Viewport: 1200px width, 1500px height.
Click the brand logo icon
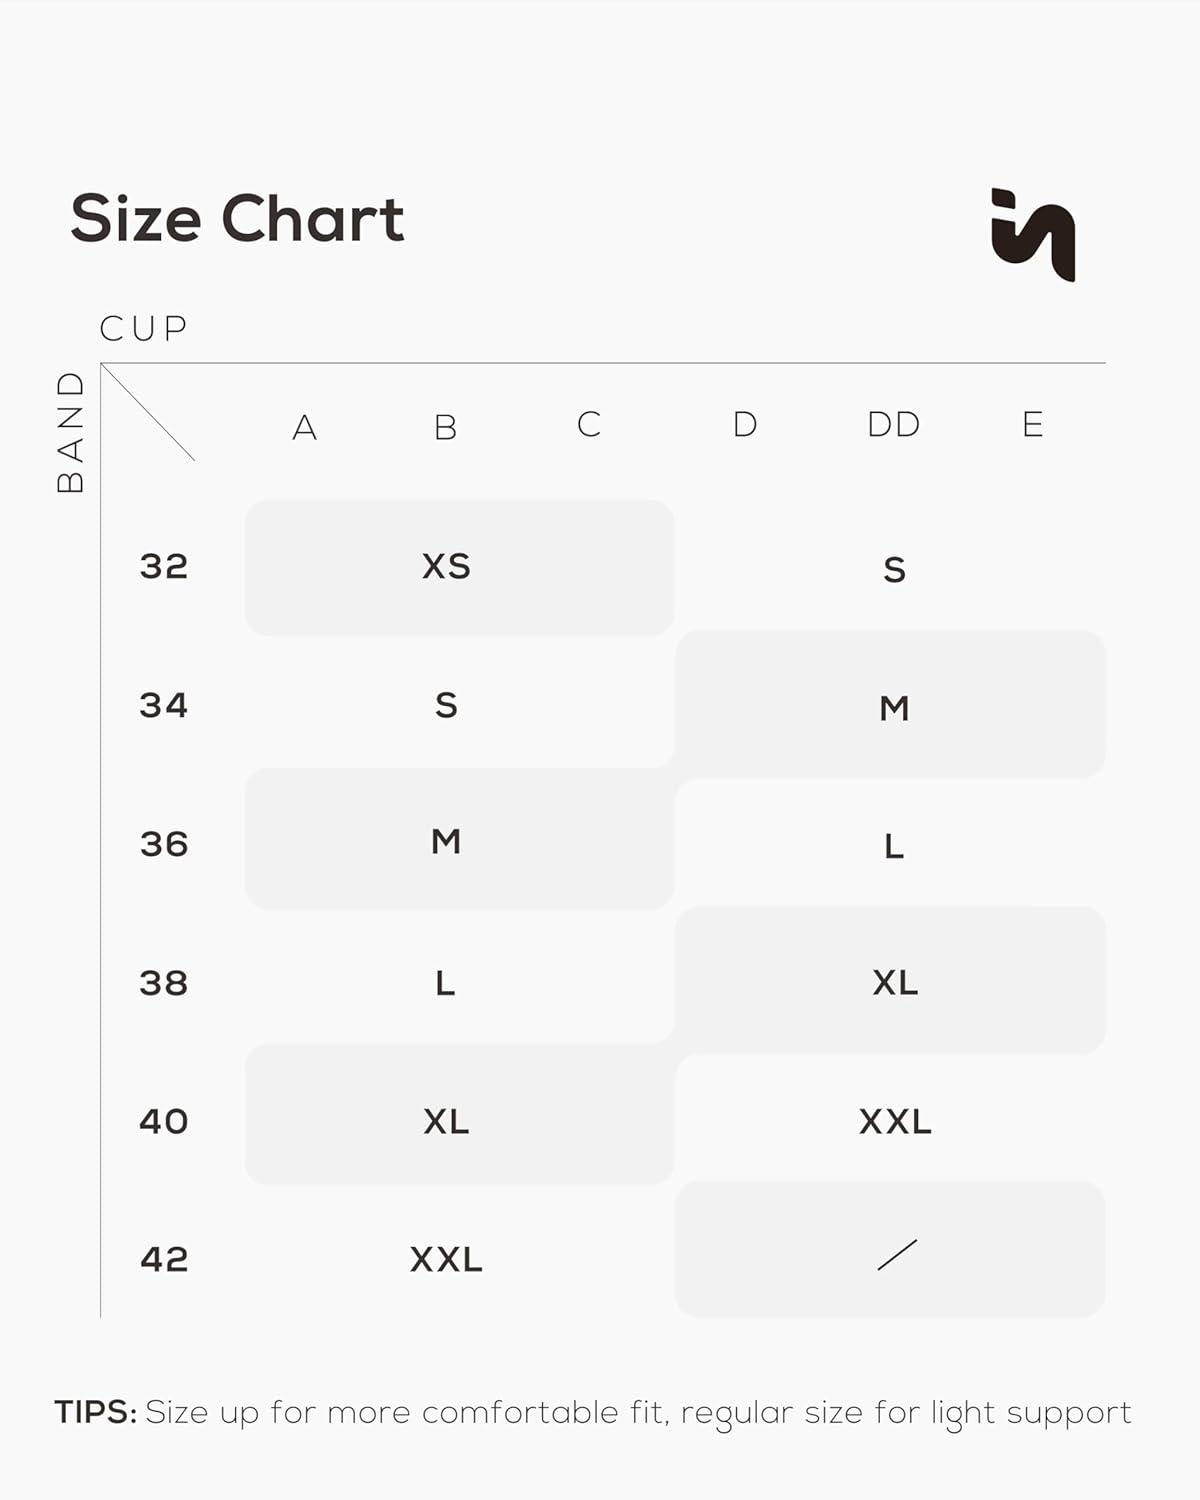[x=1033, y=235]
